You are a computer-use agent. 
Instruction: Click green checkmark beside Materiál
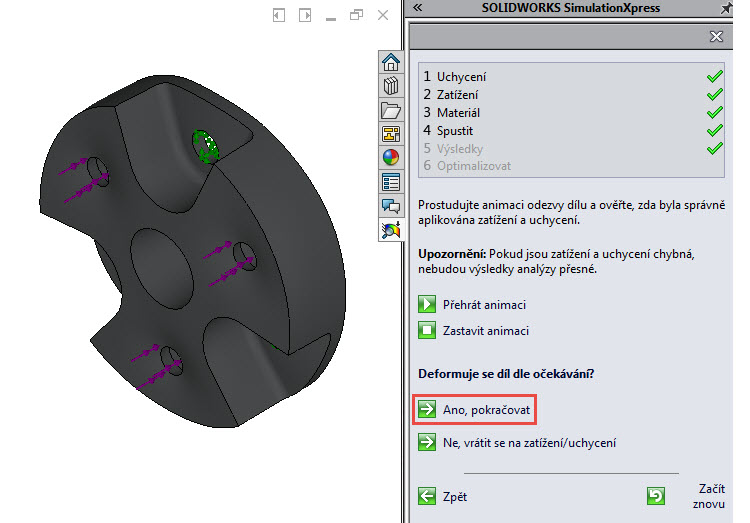tap(715, 112)
